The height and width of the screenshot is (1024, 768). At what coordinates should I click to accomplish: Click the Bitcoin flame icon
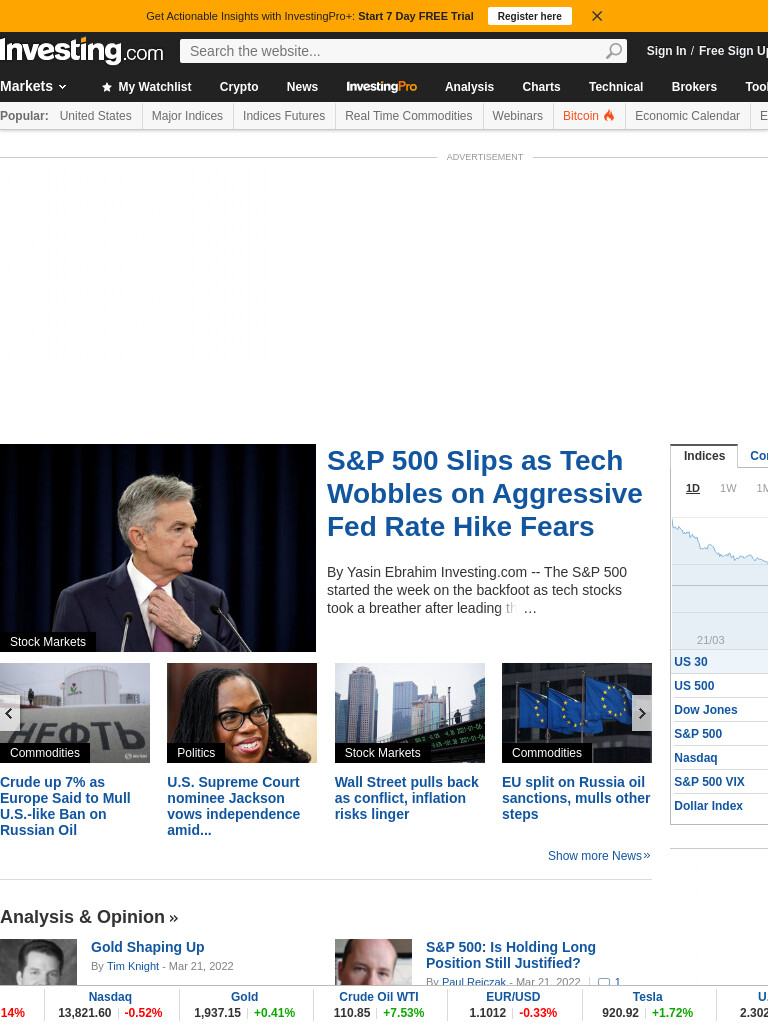pyautogui.click(x=609, y=116)
